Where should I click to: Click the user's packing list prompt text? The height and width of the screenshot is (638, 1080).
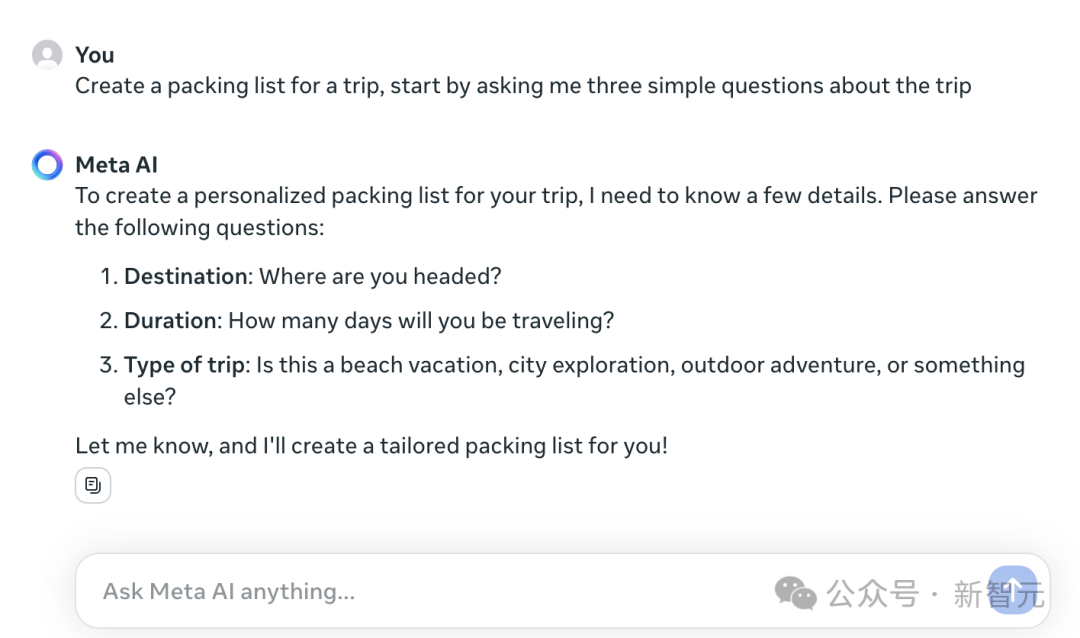pos(523,86)
